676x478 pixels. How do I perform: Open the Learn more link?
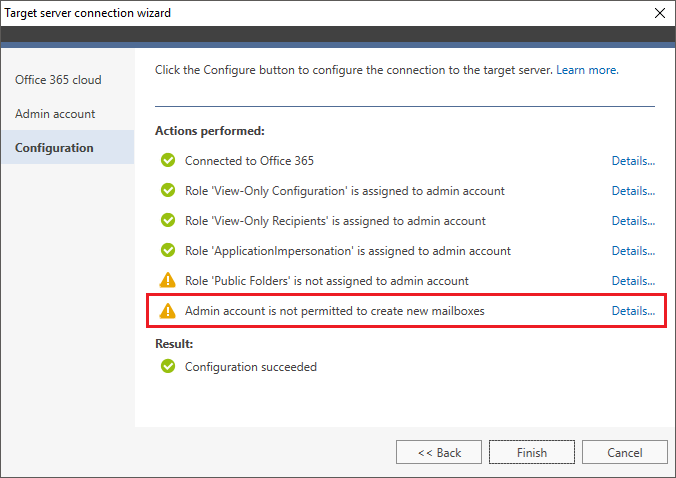pyautogui.click(x=587, y=70)
